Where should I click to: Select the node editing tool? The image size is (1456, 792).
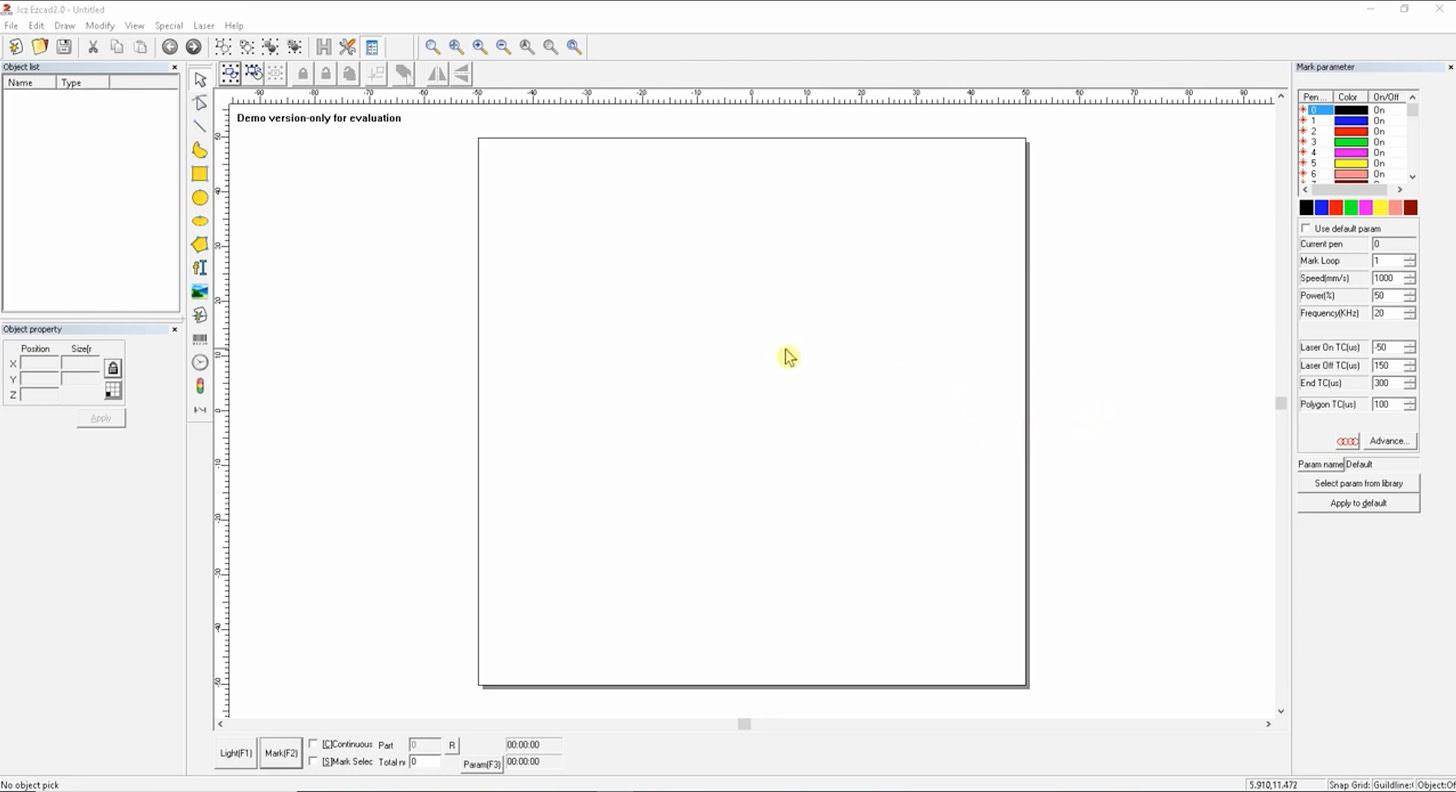coord(199,102)
